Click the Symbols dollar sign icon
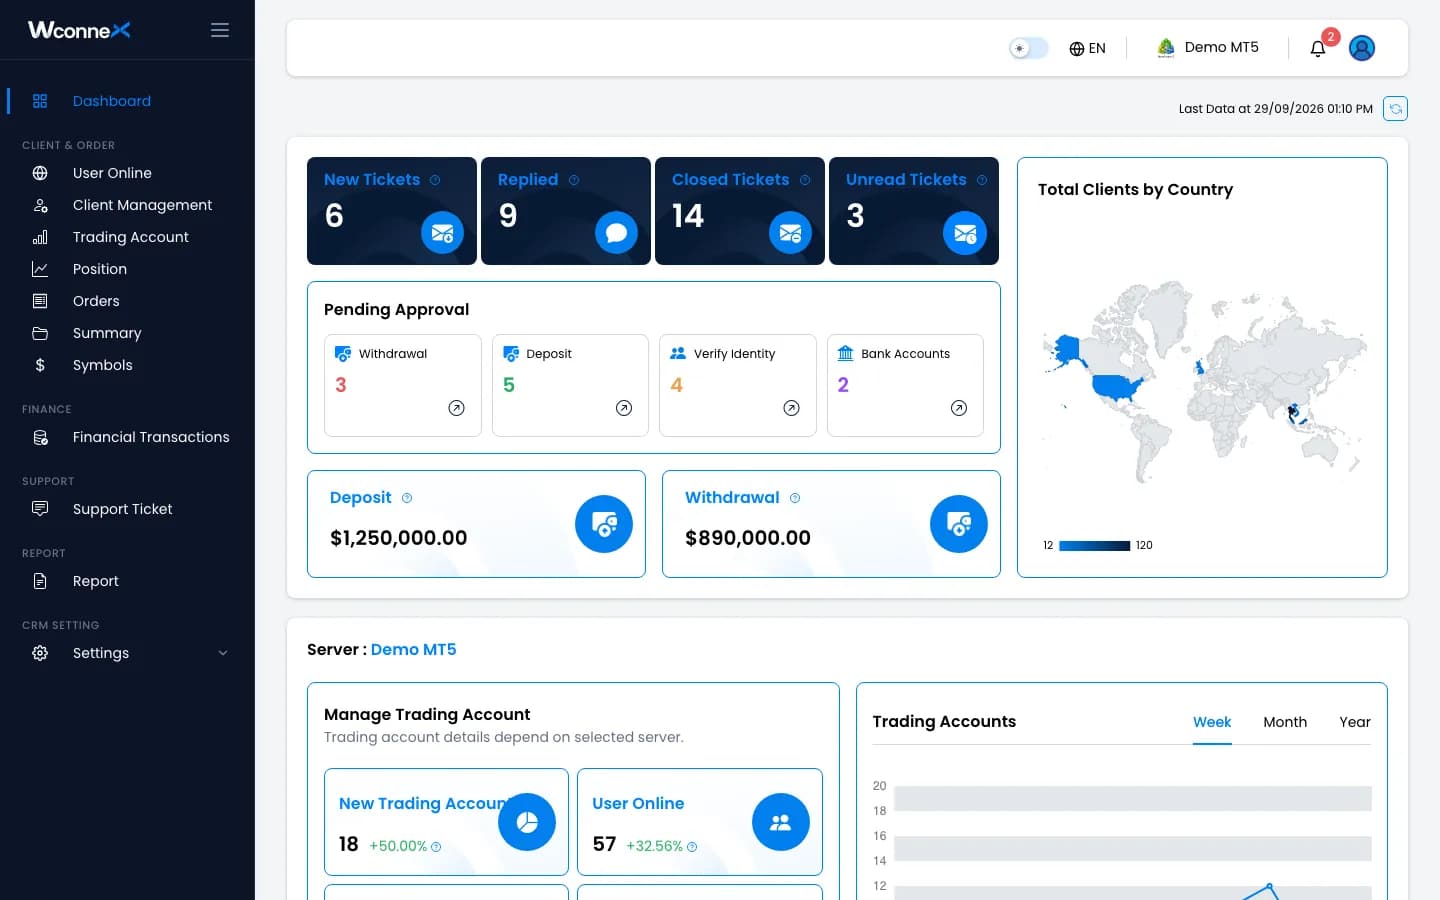1440x900 pixels. 40,365
